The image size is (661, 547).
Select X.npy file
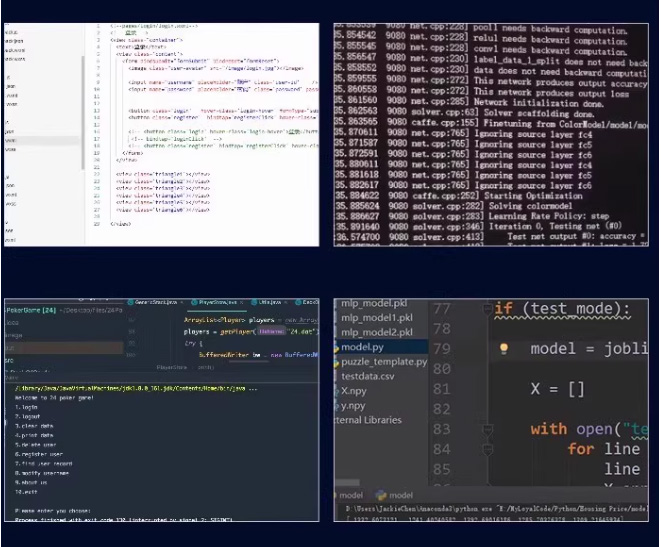[x=352, y=391]
